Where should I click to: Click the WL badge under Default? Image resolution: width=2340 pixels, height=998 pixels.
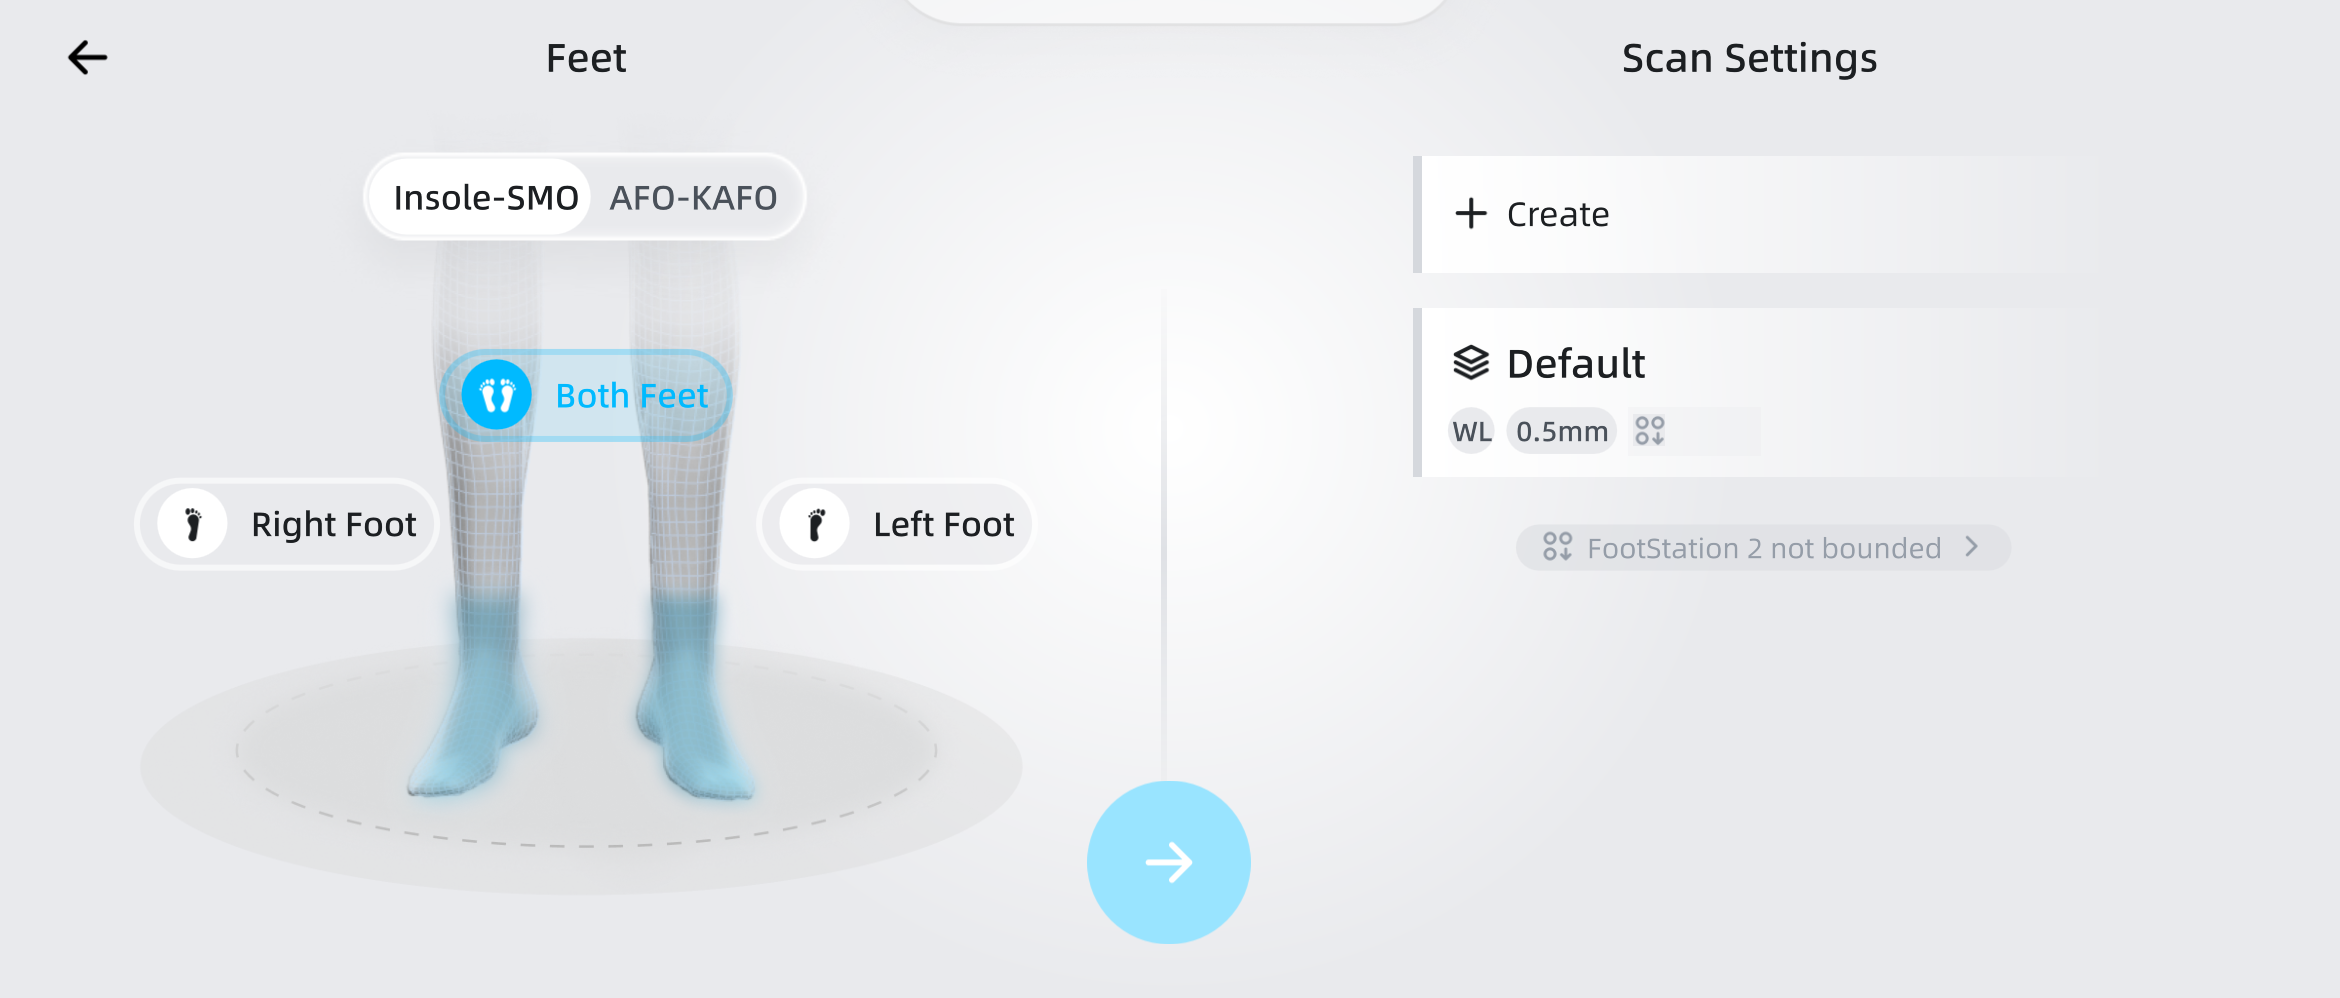point(1471,432)
